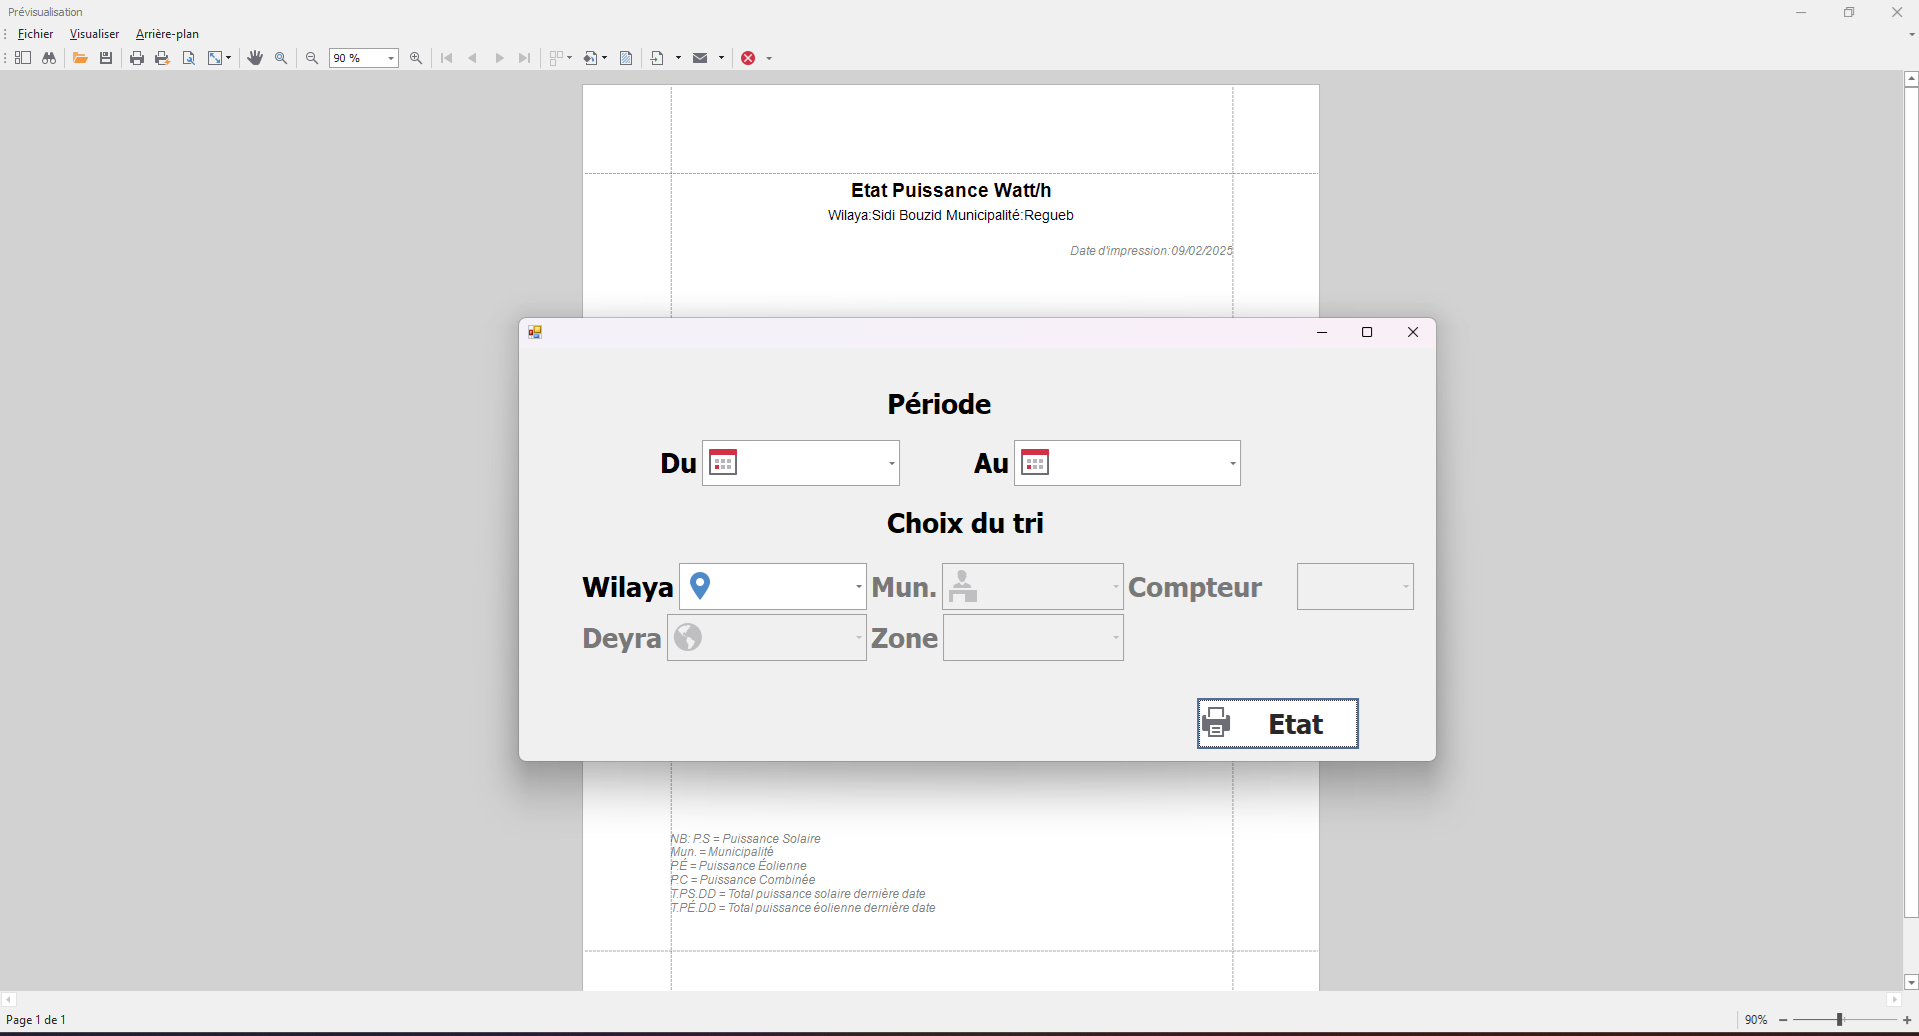Expand the Du date picker dropdown
This screenshot has height=1036, width=1919.
891,463
